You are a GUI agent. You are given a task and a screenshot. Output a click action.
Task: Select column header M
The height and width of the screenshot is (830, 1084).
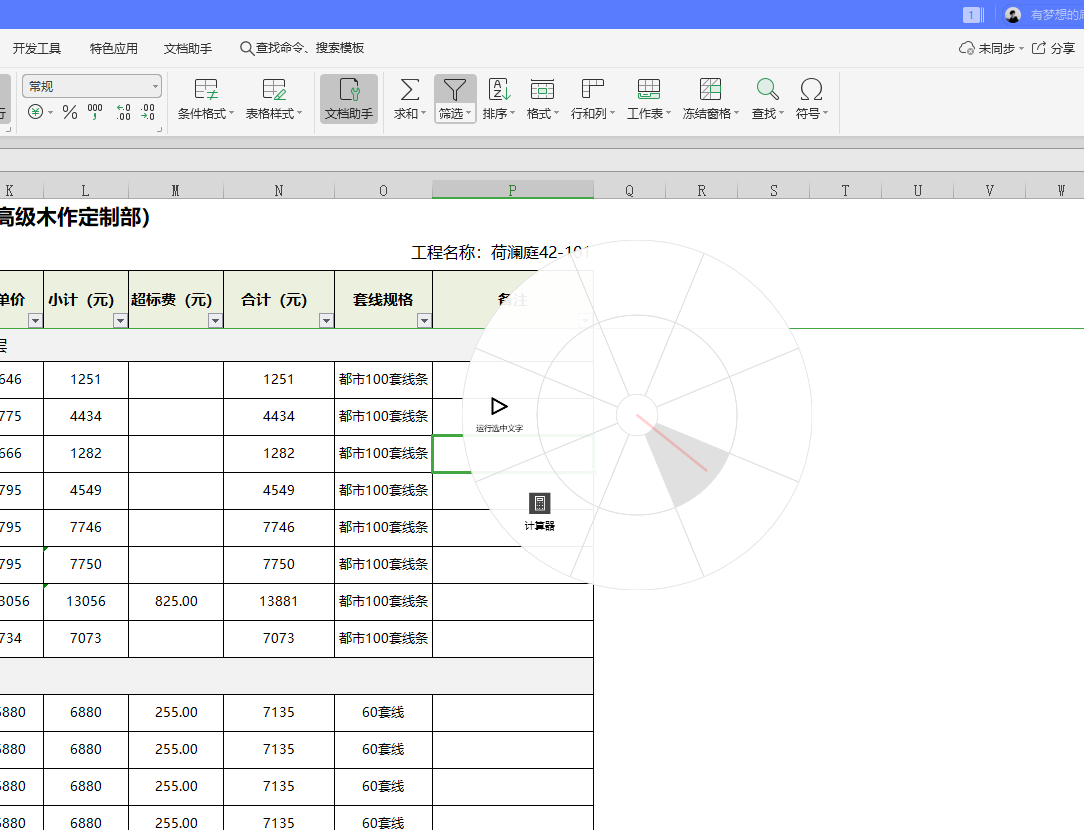point(176,190)
